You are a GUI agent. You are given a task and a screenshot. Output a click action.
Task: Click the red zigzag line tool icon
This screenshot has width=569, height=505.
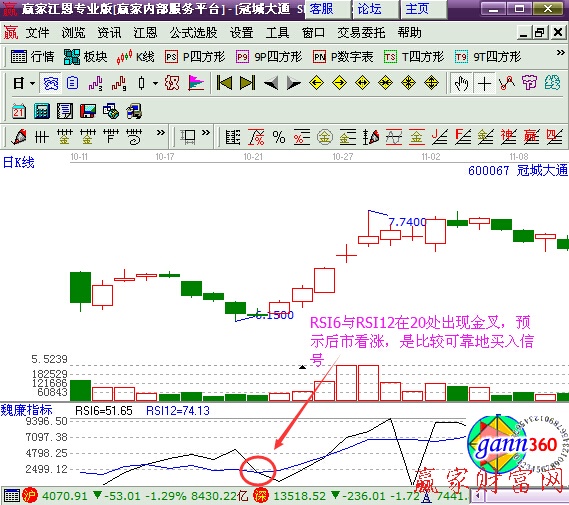[507, 83]
